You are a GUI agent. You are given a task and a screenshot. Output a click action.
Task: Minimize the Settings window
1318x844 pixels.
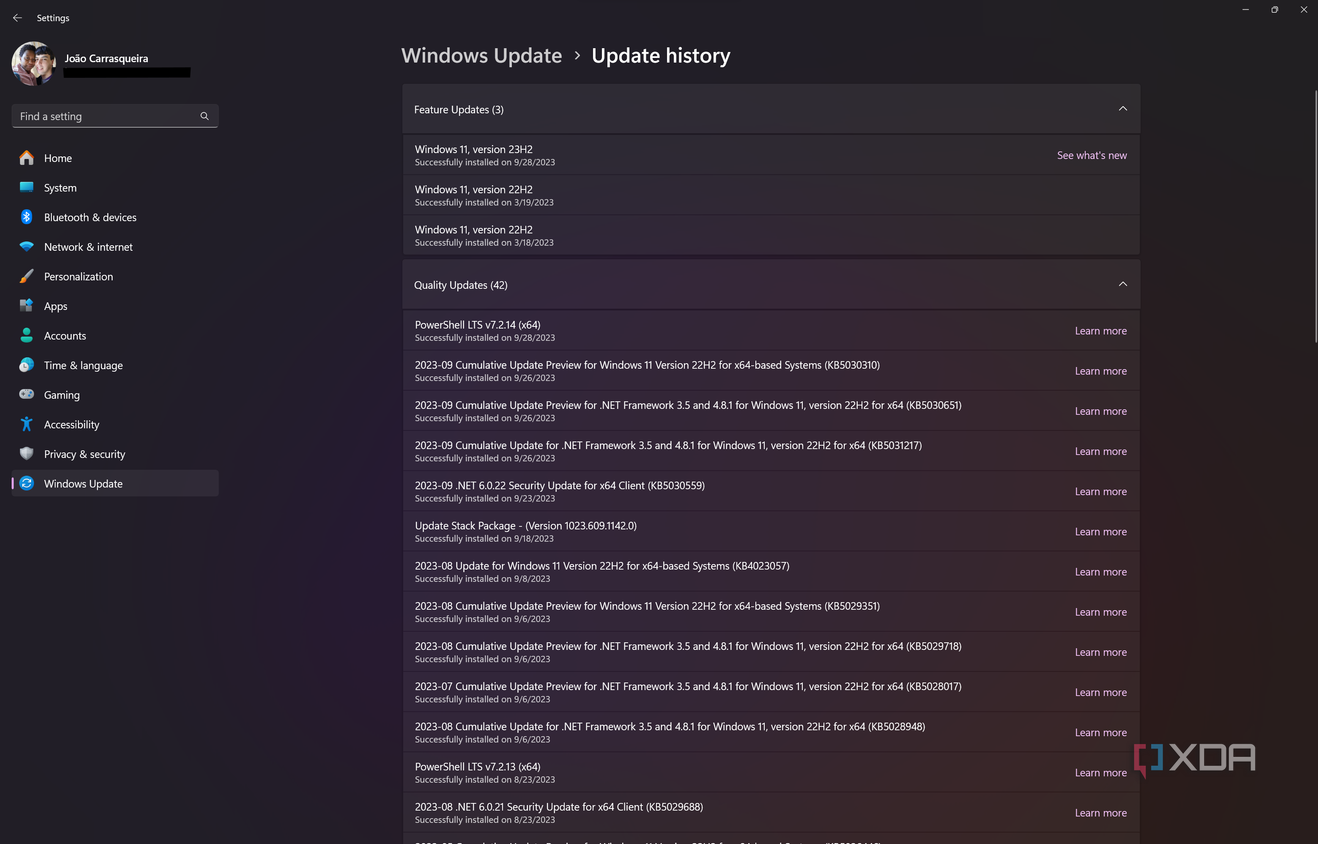coord(1245,10)
